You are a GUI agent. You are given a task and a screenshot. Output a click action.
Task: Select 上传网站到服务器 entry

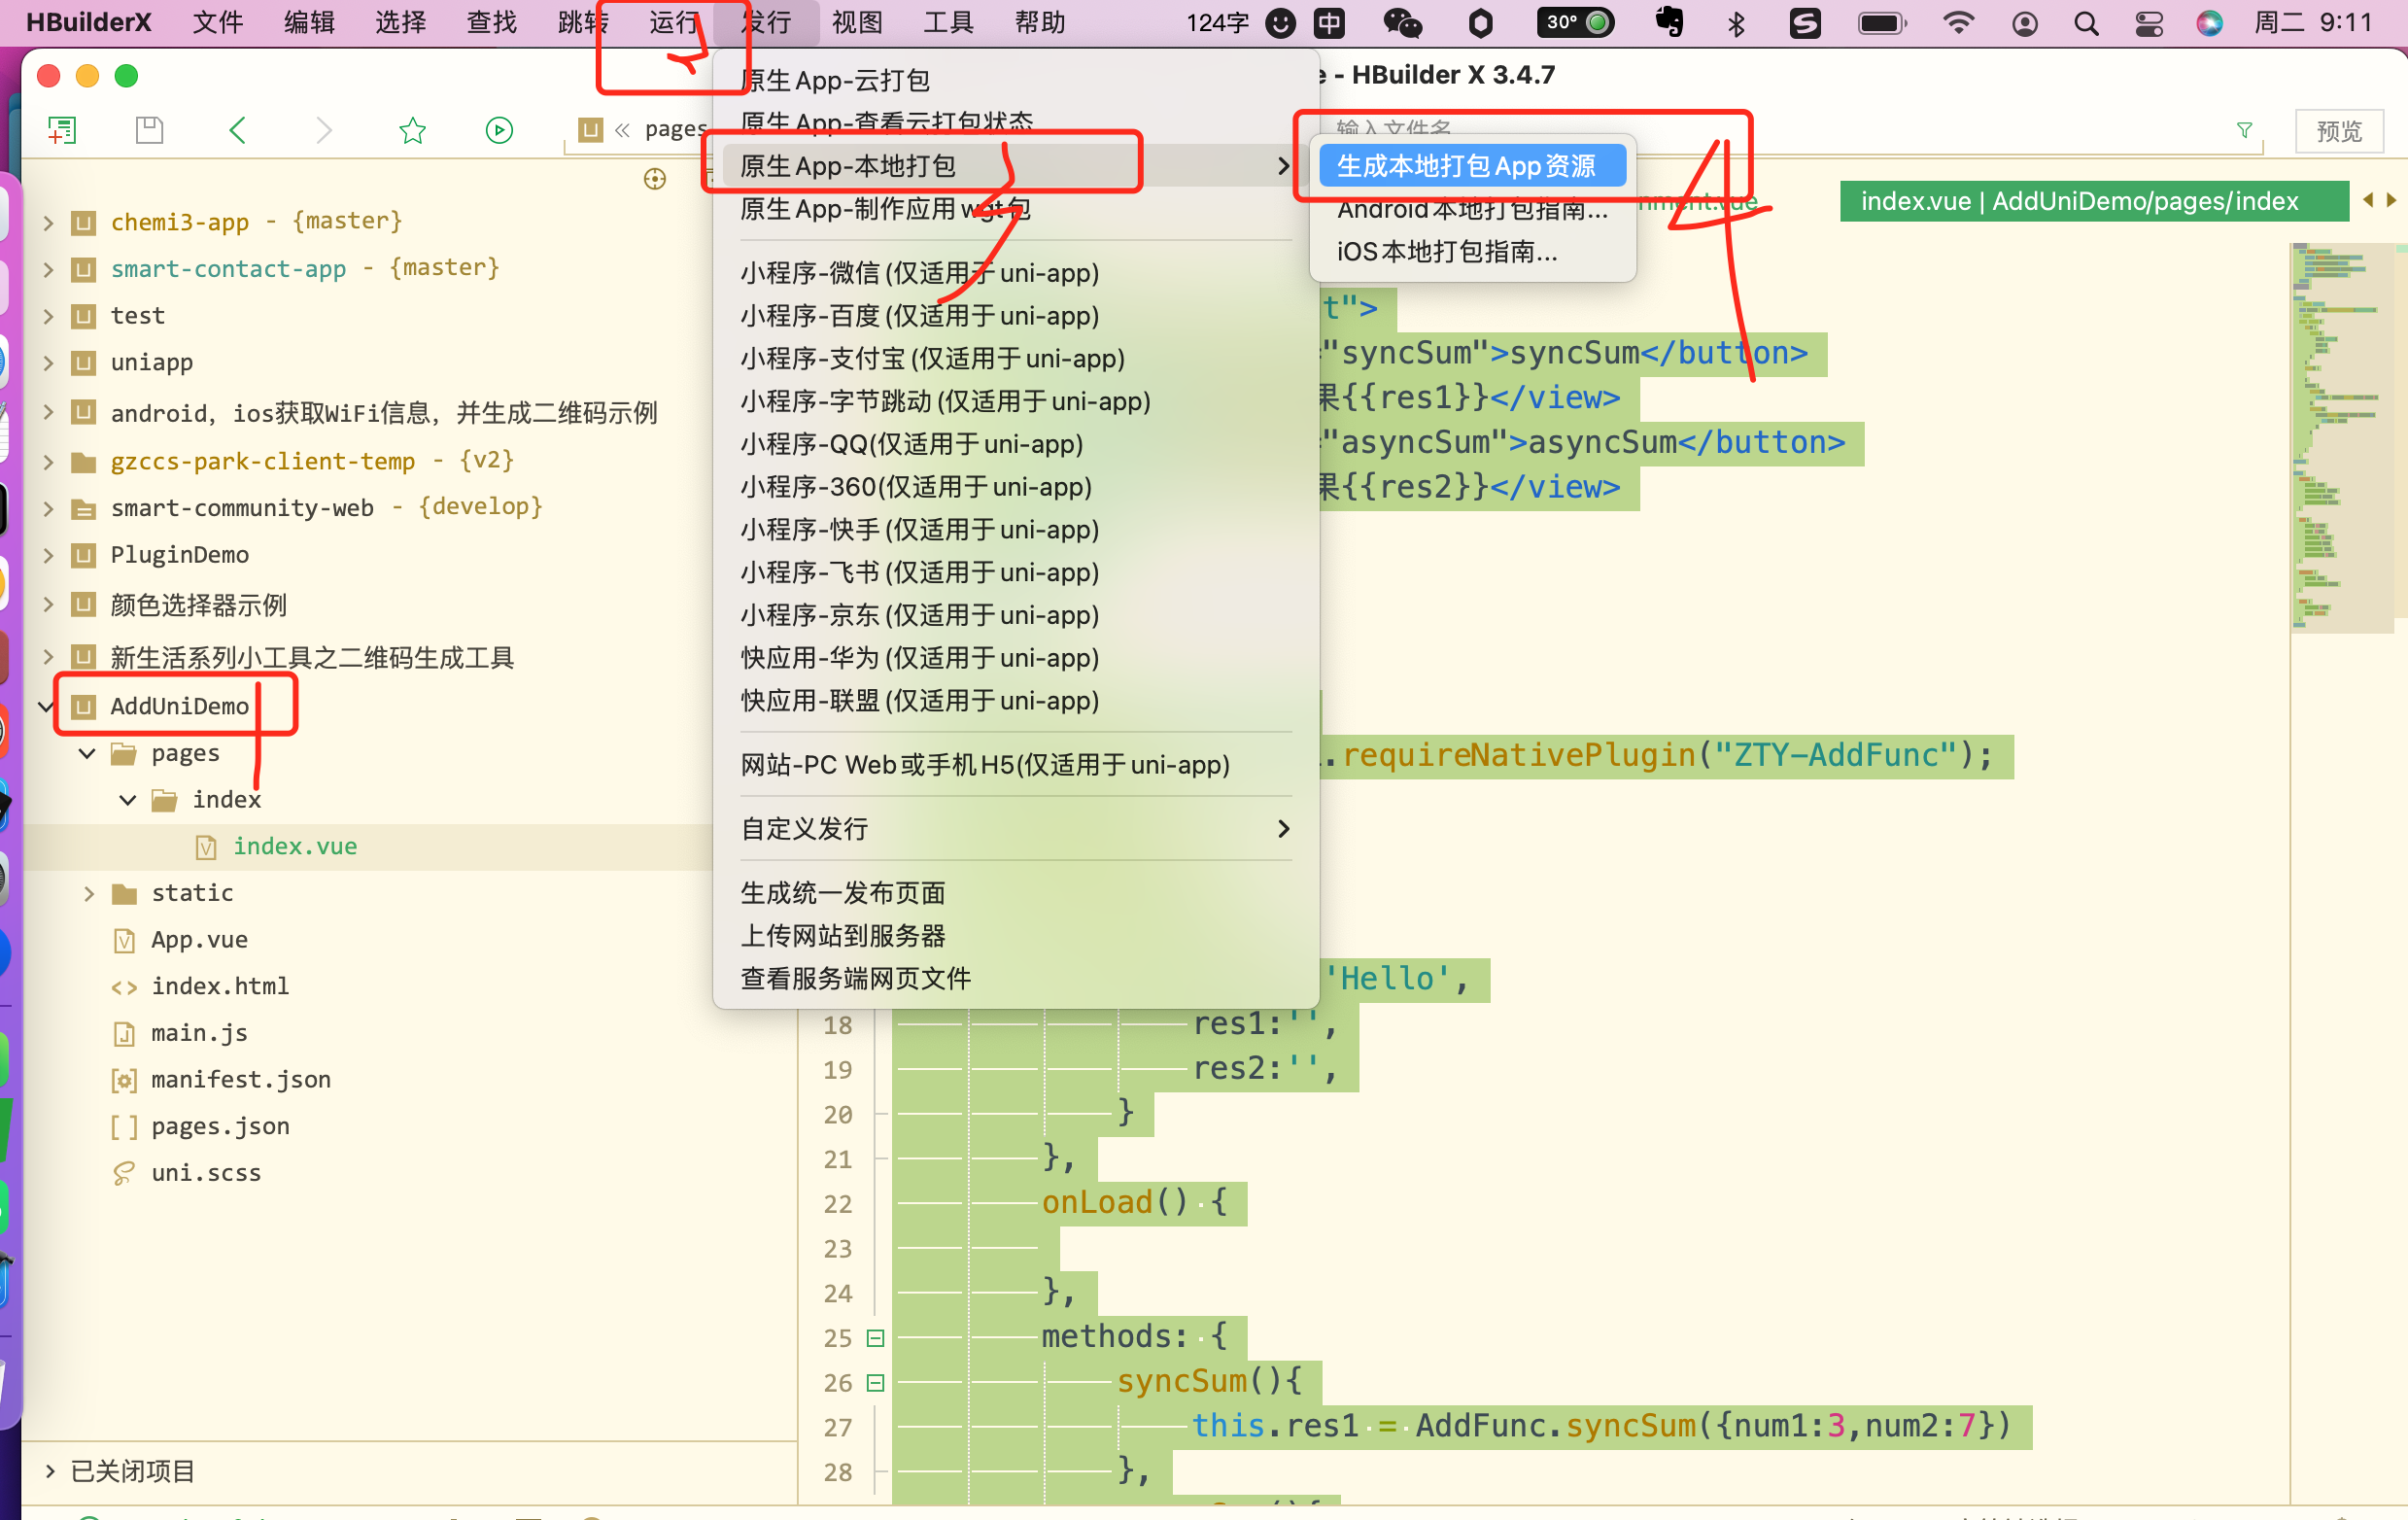coord(1015,936)
